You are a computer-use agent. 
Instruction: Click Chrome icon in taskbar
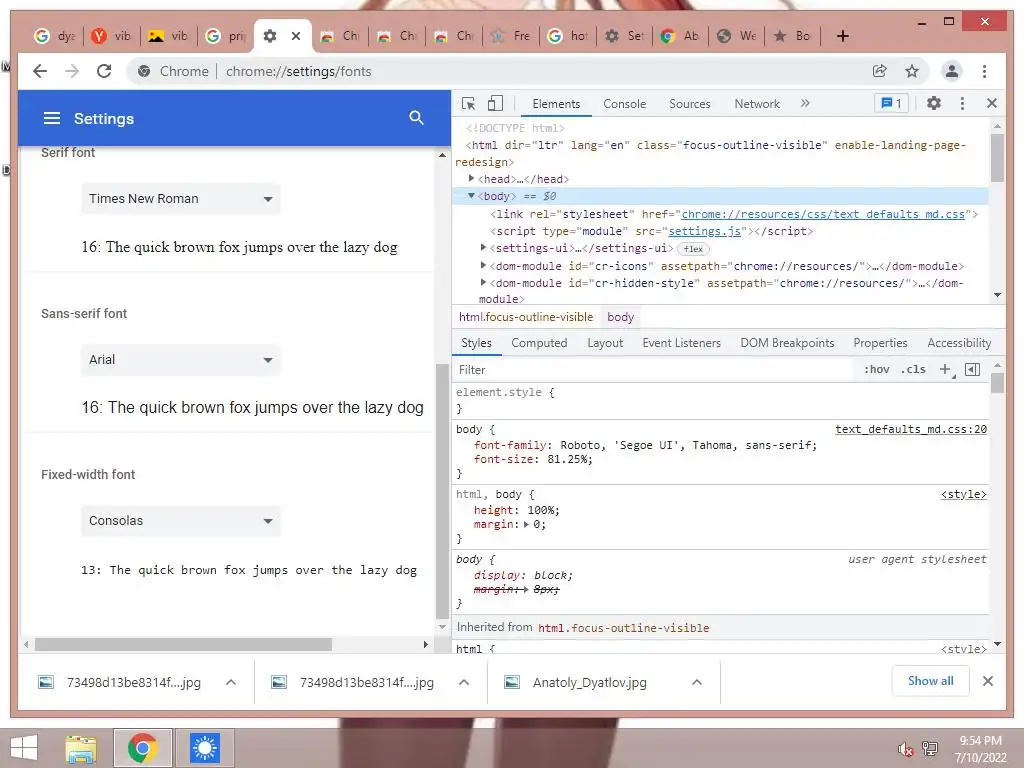coord(143,748)
